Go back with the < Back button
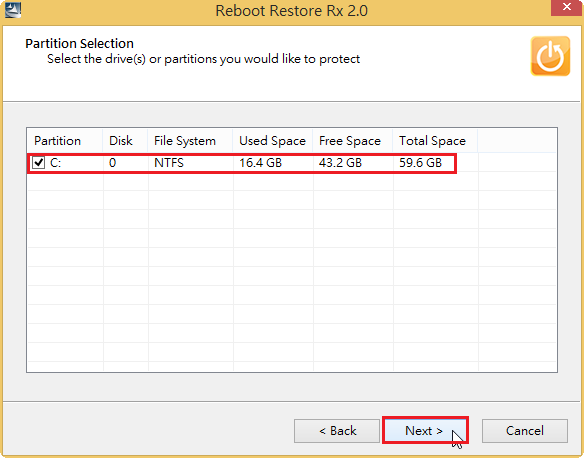 337,431
